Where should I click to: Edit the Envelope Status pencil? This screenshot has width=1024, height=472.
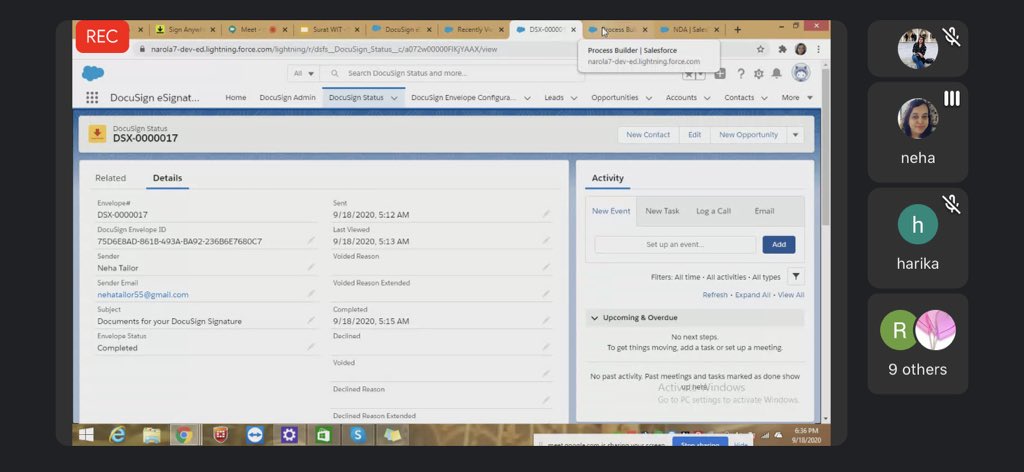coord(311,347)
